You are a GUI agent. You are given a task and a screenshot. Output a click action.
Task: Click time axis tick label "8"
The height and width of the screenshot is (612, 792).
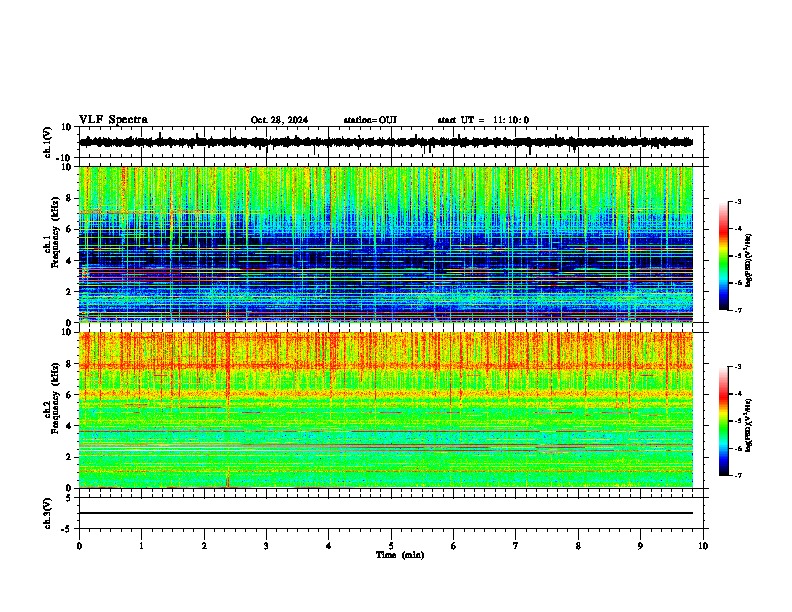point(578,546)
